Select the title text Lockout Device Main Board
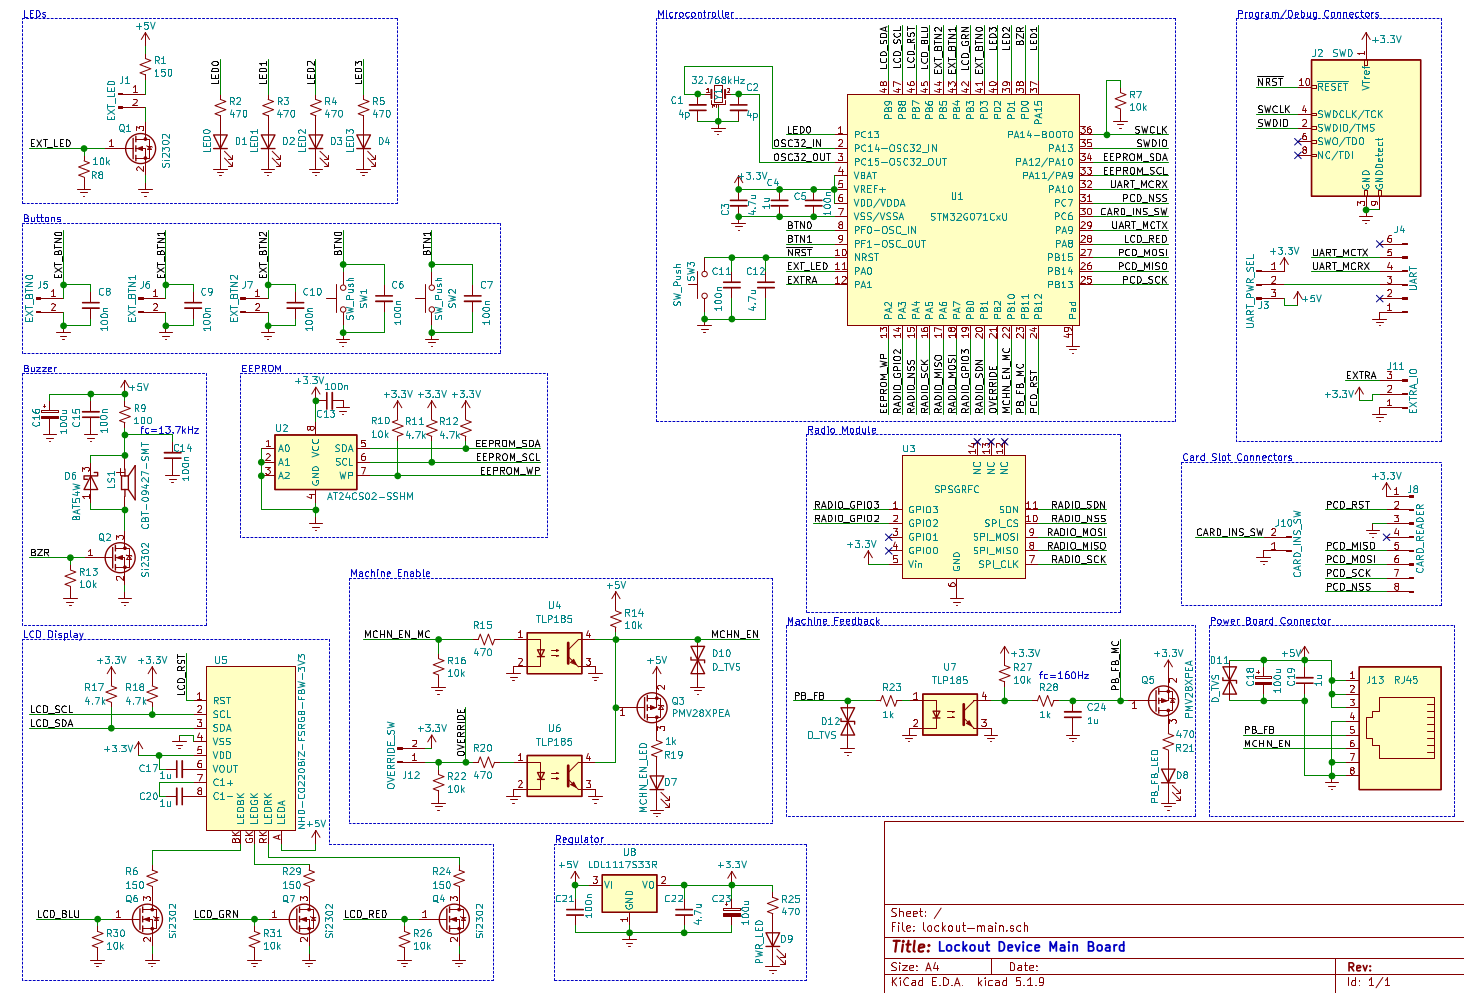 click(x=1030, y=946)
